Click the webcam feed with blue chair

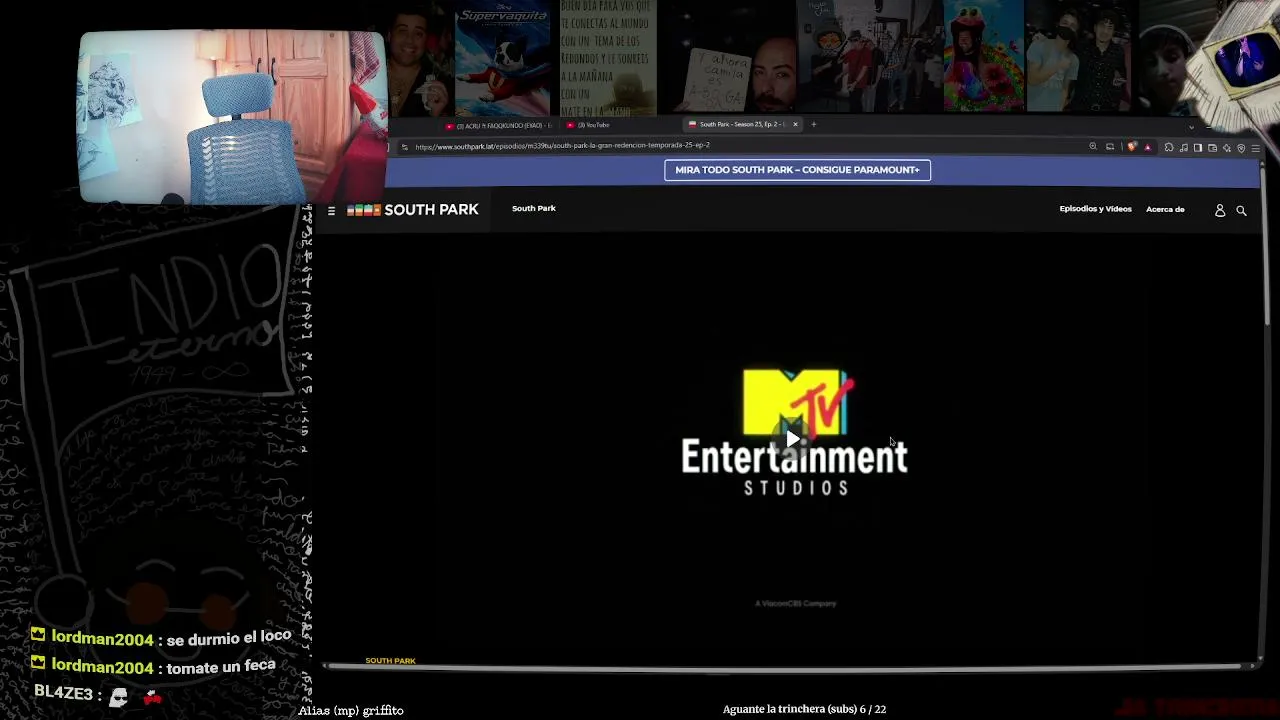click(x=232, y=117)
